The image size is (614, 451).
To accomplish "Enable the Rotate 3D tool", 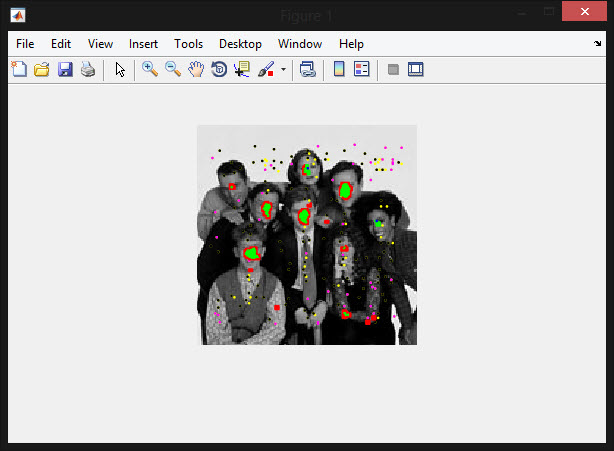I will [219, 70].
